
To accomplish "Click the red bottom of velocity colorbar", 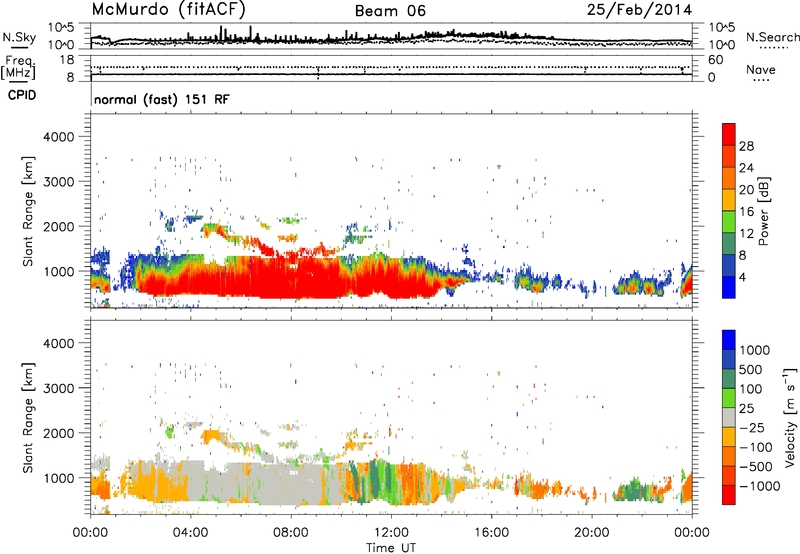I will click(x=729, y=495).
